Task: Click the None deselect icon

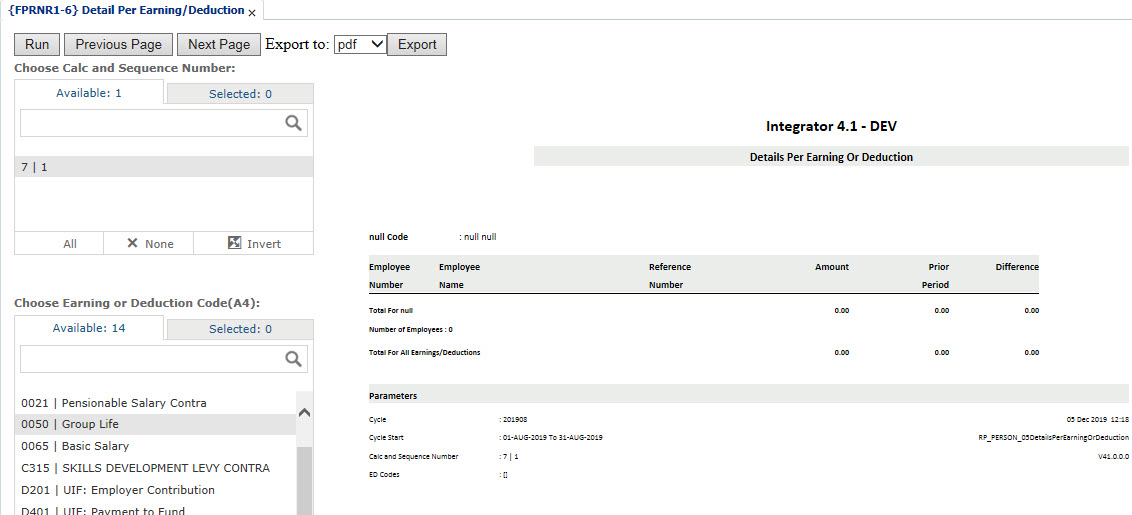Action: (x=132, y=244)
